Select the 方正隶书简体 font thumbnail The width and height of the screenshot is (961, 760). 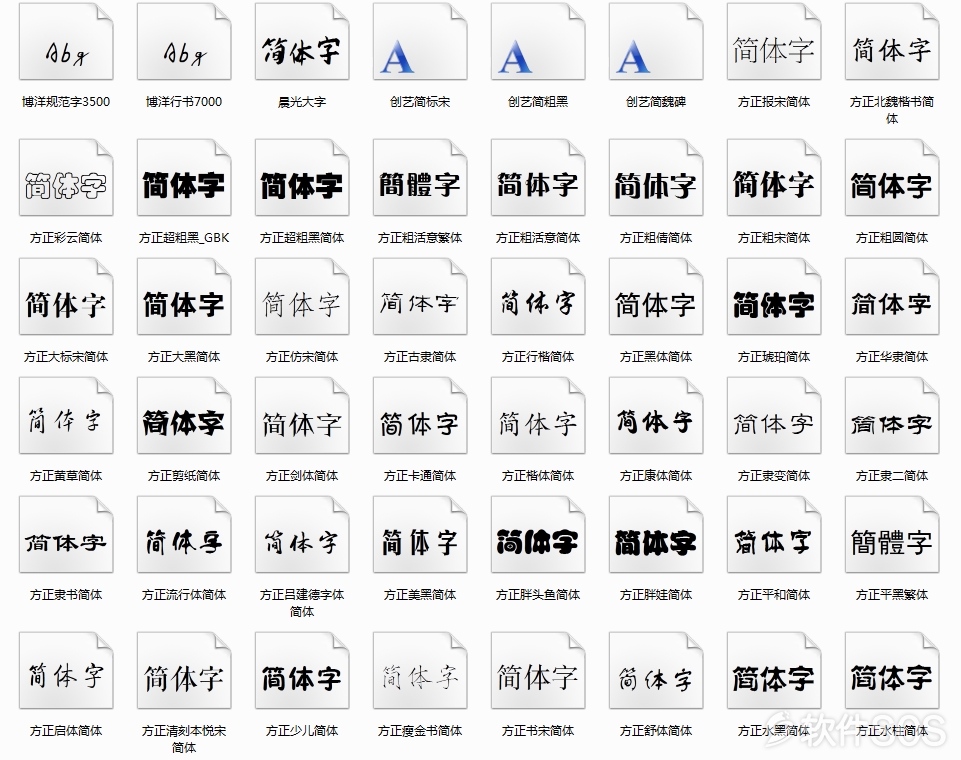66,534
